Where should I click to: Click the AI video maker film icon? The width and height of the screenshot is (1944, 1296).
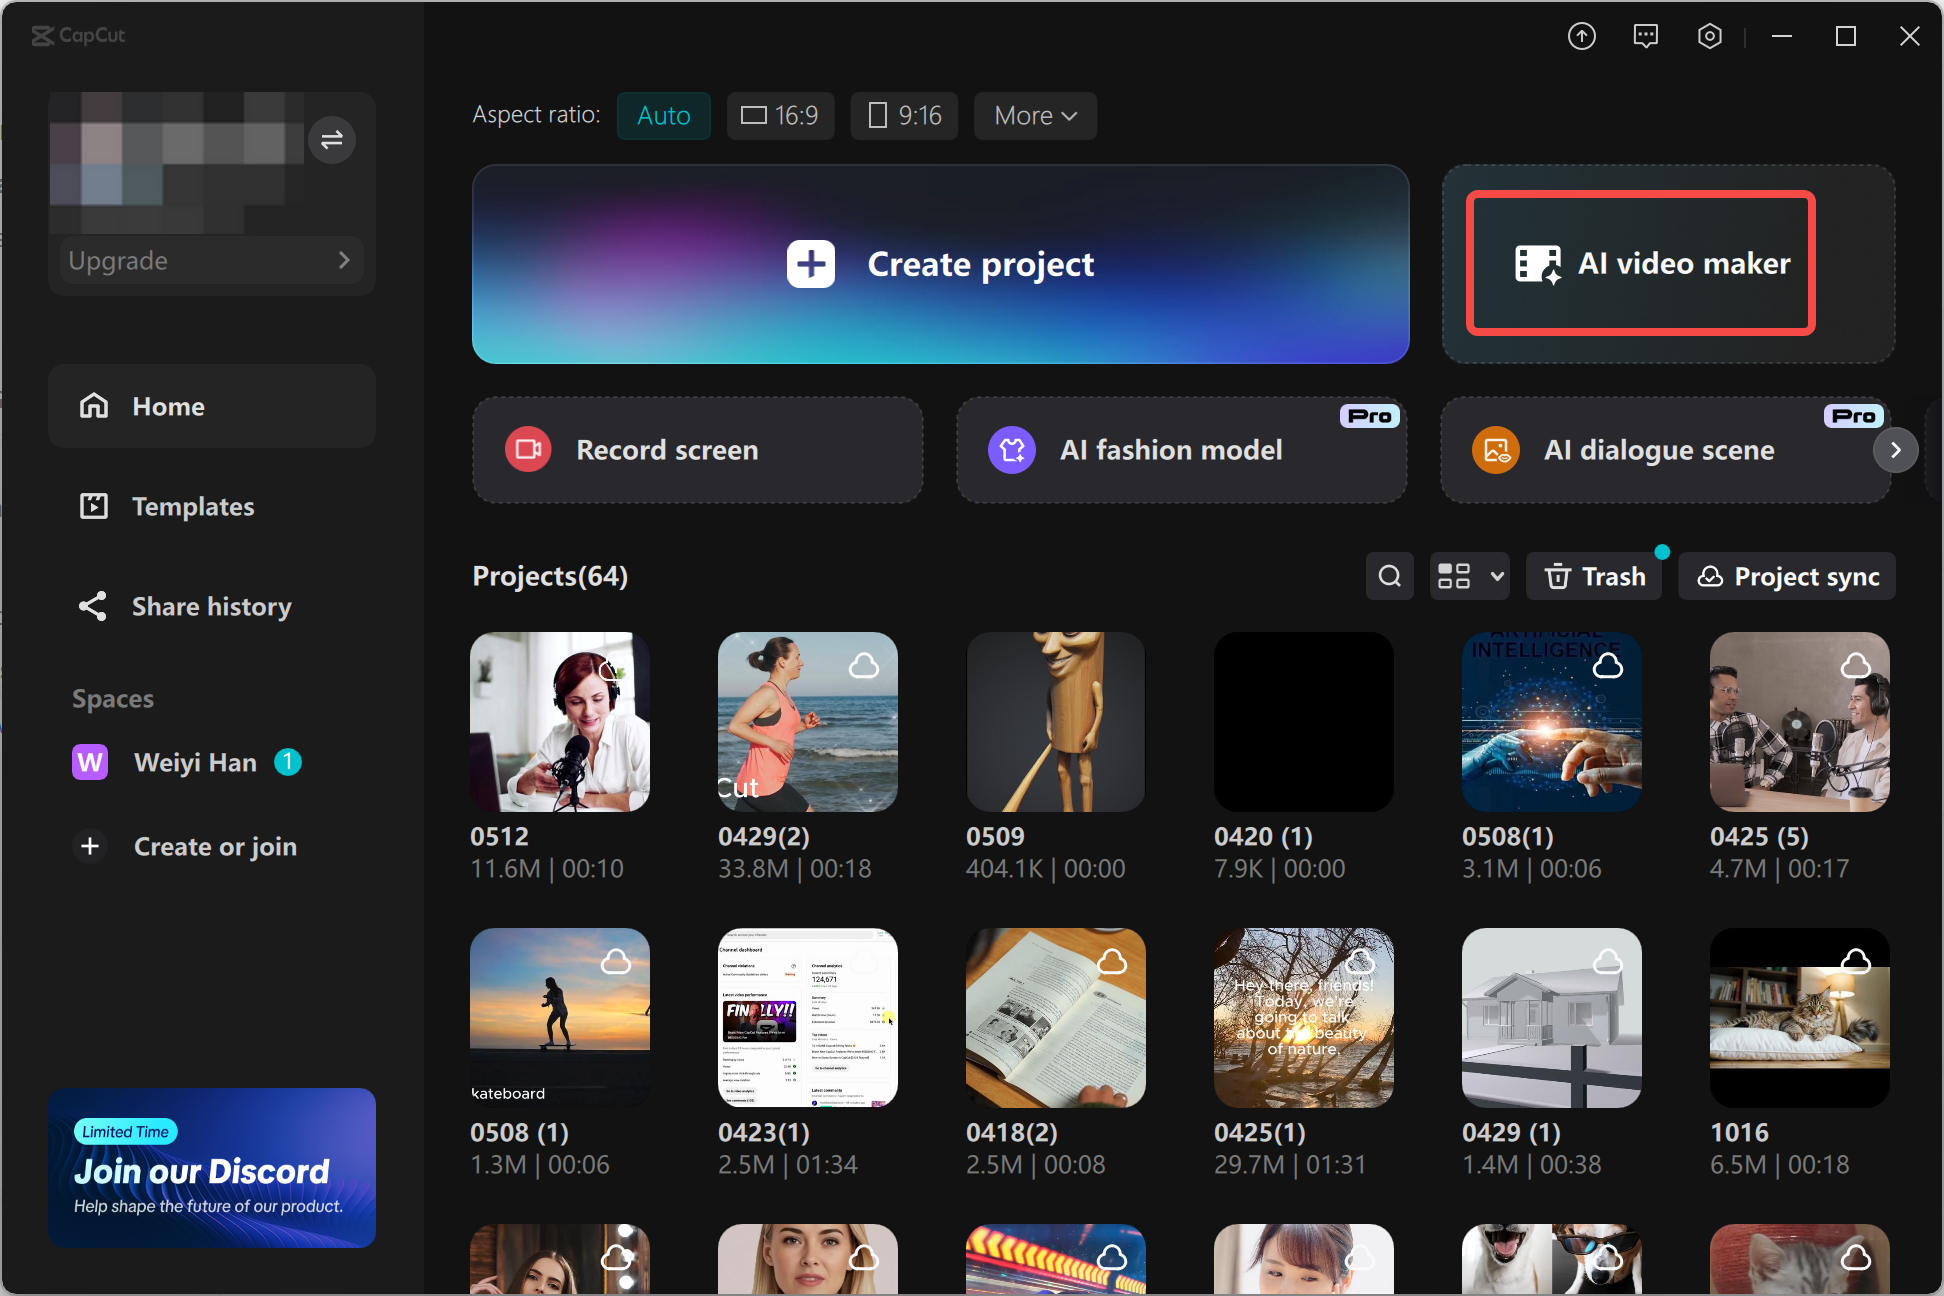1537,264
